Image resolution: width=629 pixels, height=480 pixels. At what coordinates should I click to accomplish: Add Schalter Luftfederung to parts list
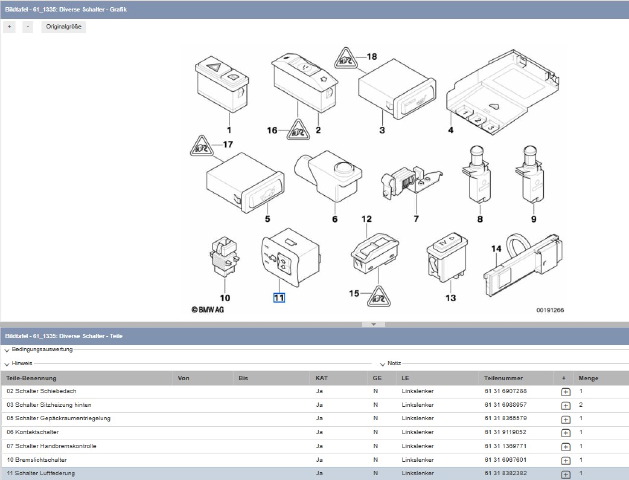click(x=565, y=474)
